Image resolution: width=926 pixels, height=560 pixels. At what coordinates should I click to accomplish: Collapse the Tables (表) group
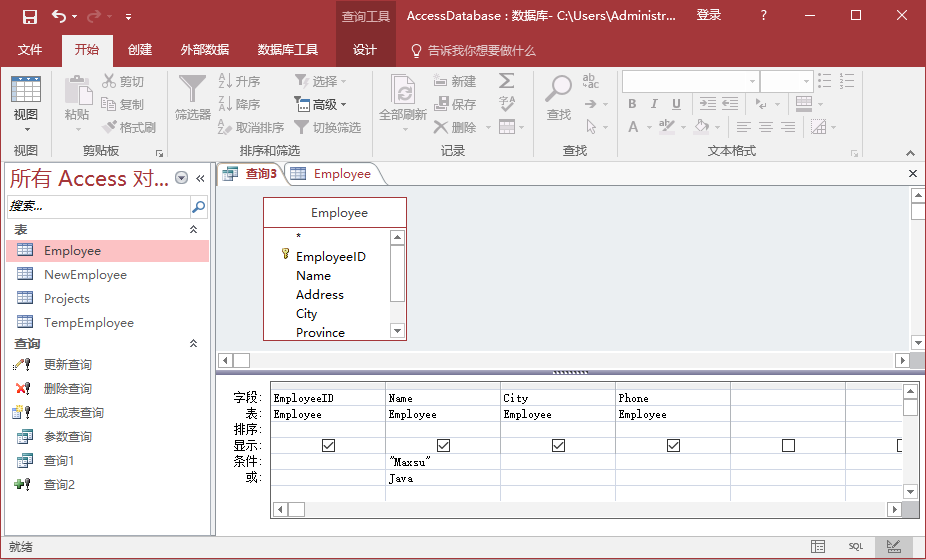click(194, 230)
